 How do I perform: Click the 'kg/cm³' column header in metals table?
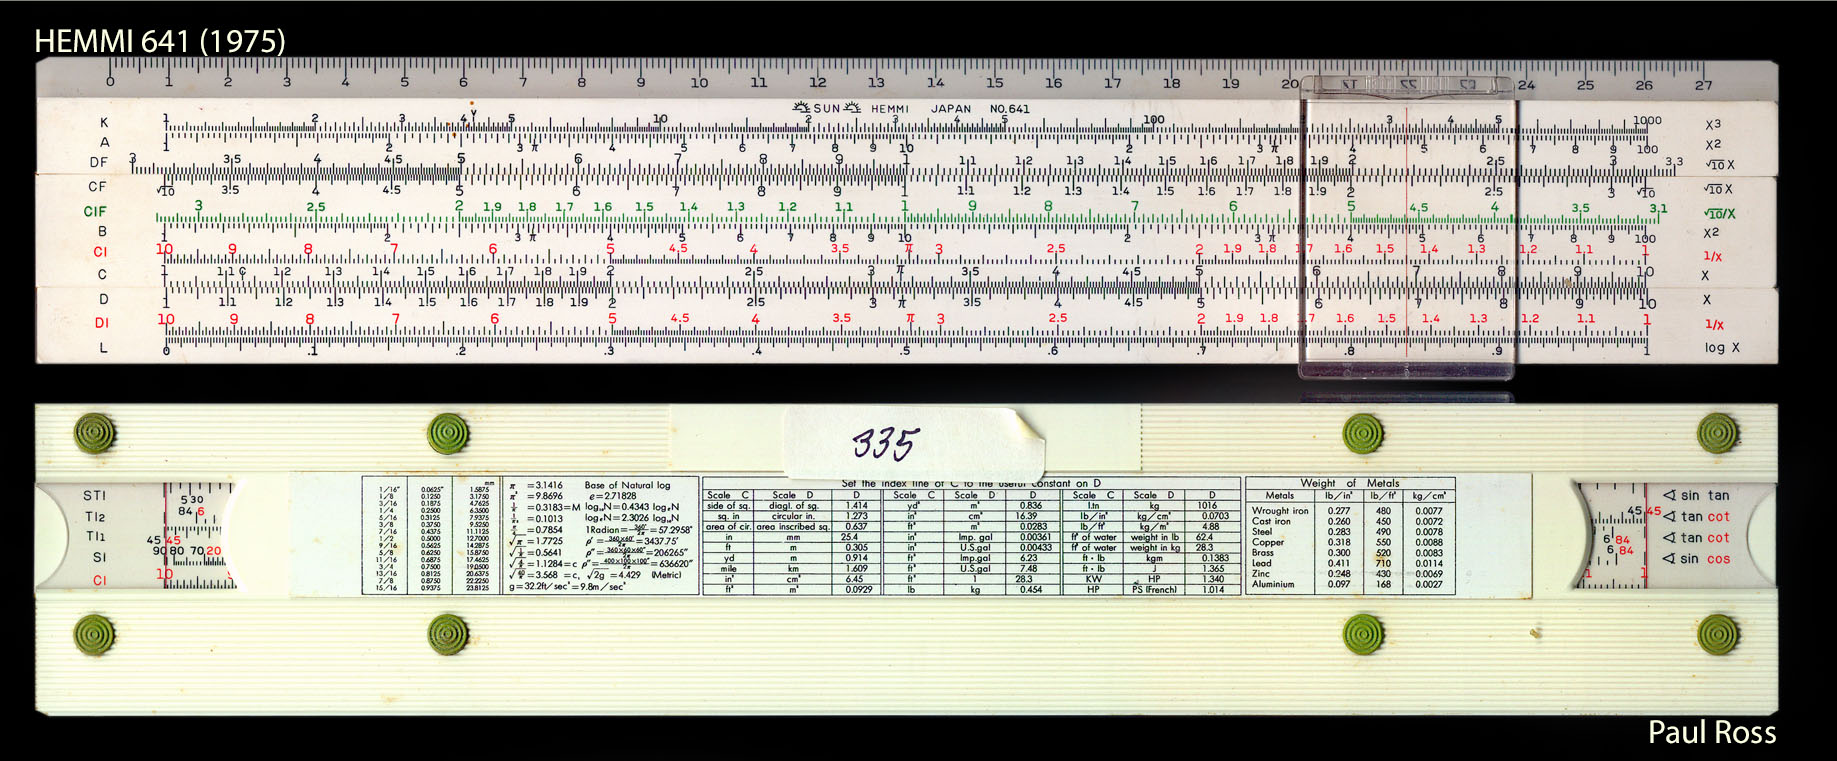1429,496
